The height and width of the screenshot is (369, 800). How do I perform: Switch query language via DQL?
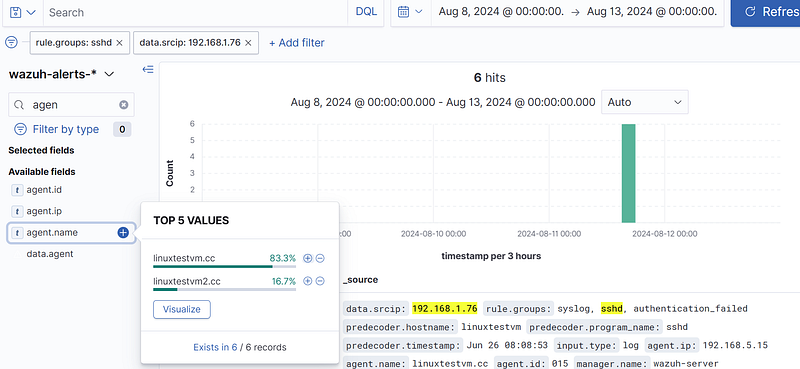click(366, 12)
